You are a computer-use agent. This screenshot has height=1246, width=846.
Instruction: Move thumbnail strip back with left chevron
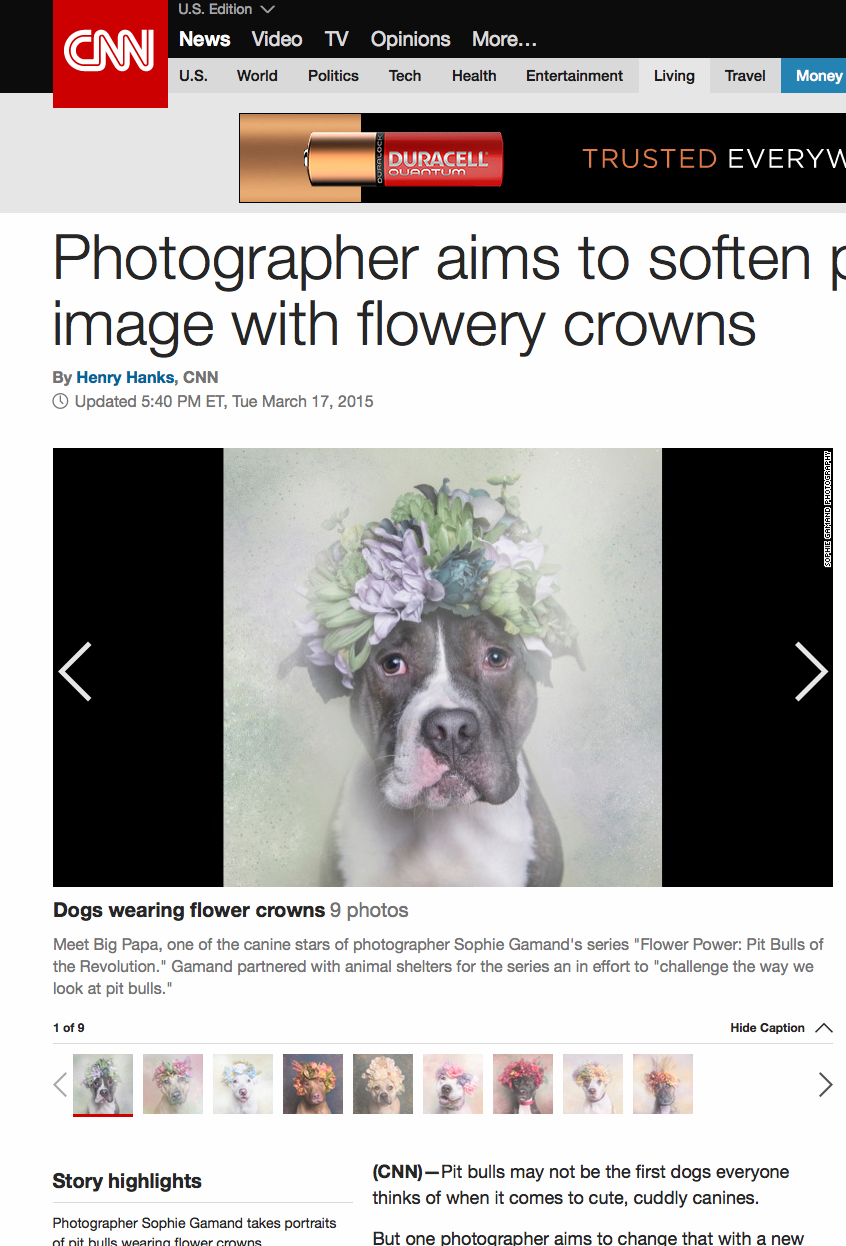(60, 1084)
